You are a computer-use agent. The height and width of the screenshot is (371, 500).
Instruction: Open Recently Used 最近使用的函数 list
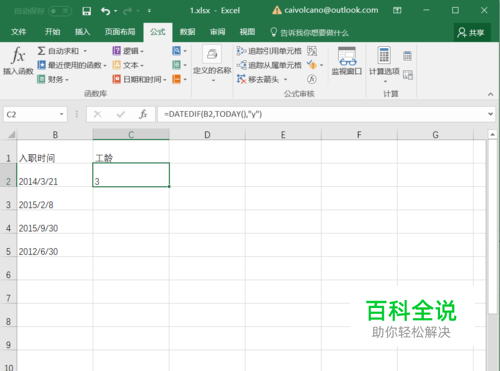(72, 65)
